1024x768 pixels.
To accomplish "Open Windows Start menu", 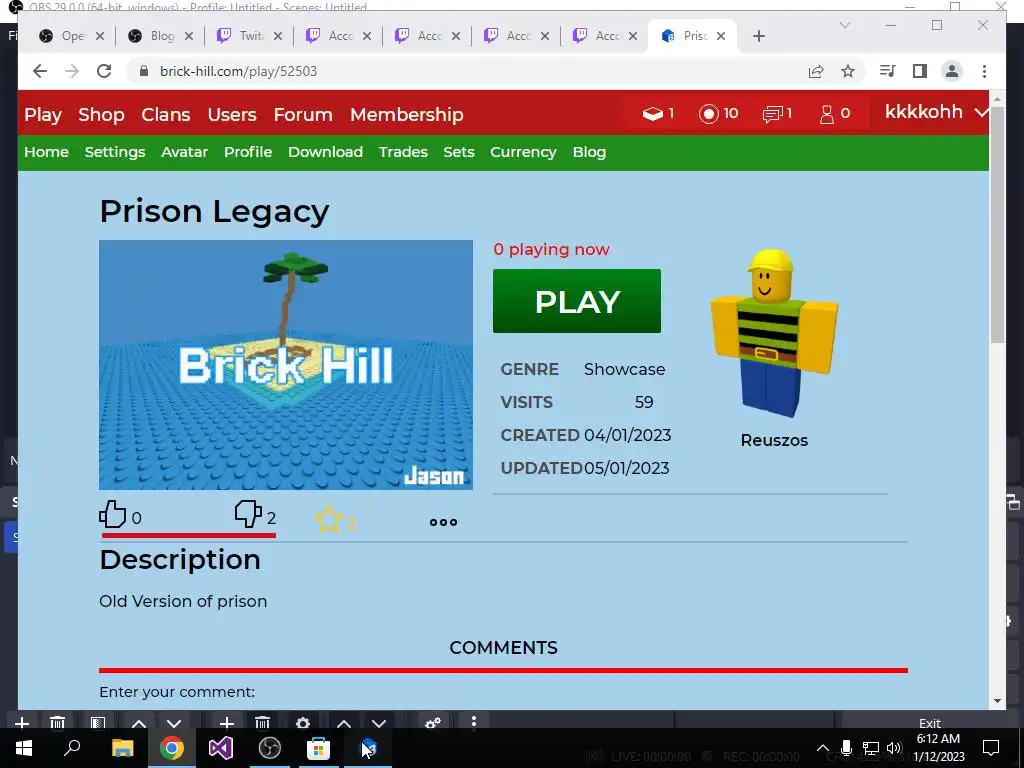I will click(x=24, y=748).
